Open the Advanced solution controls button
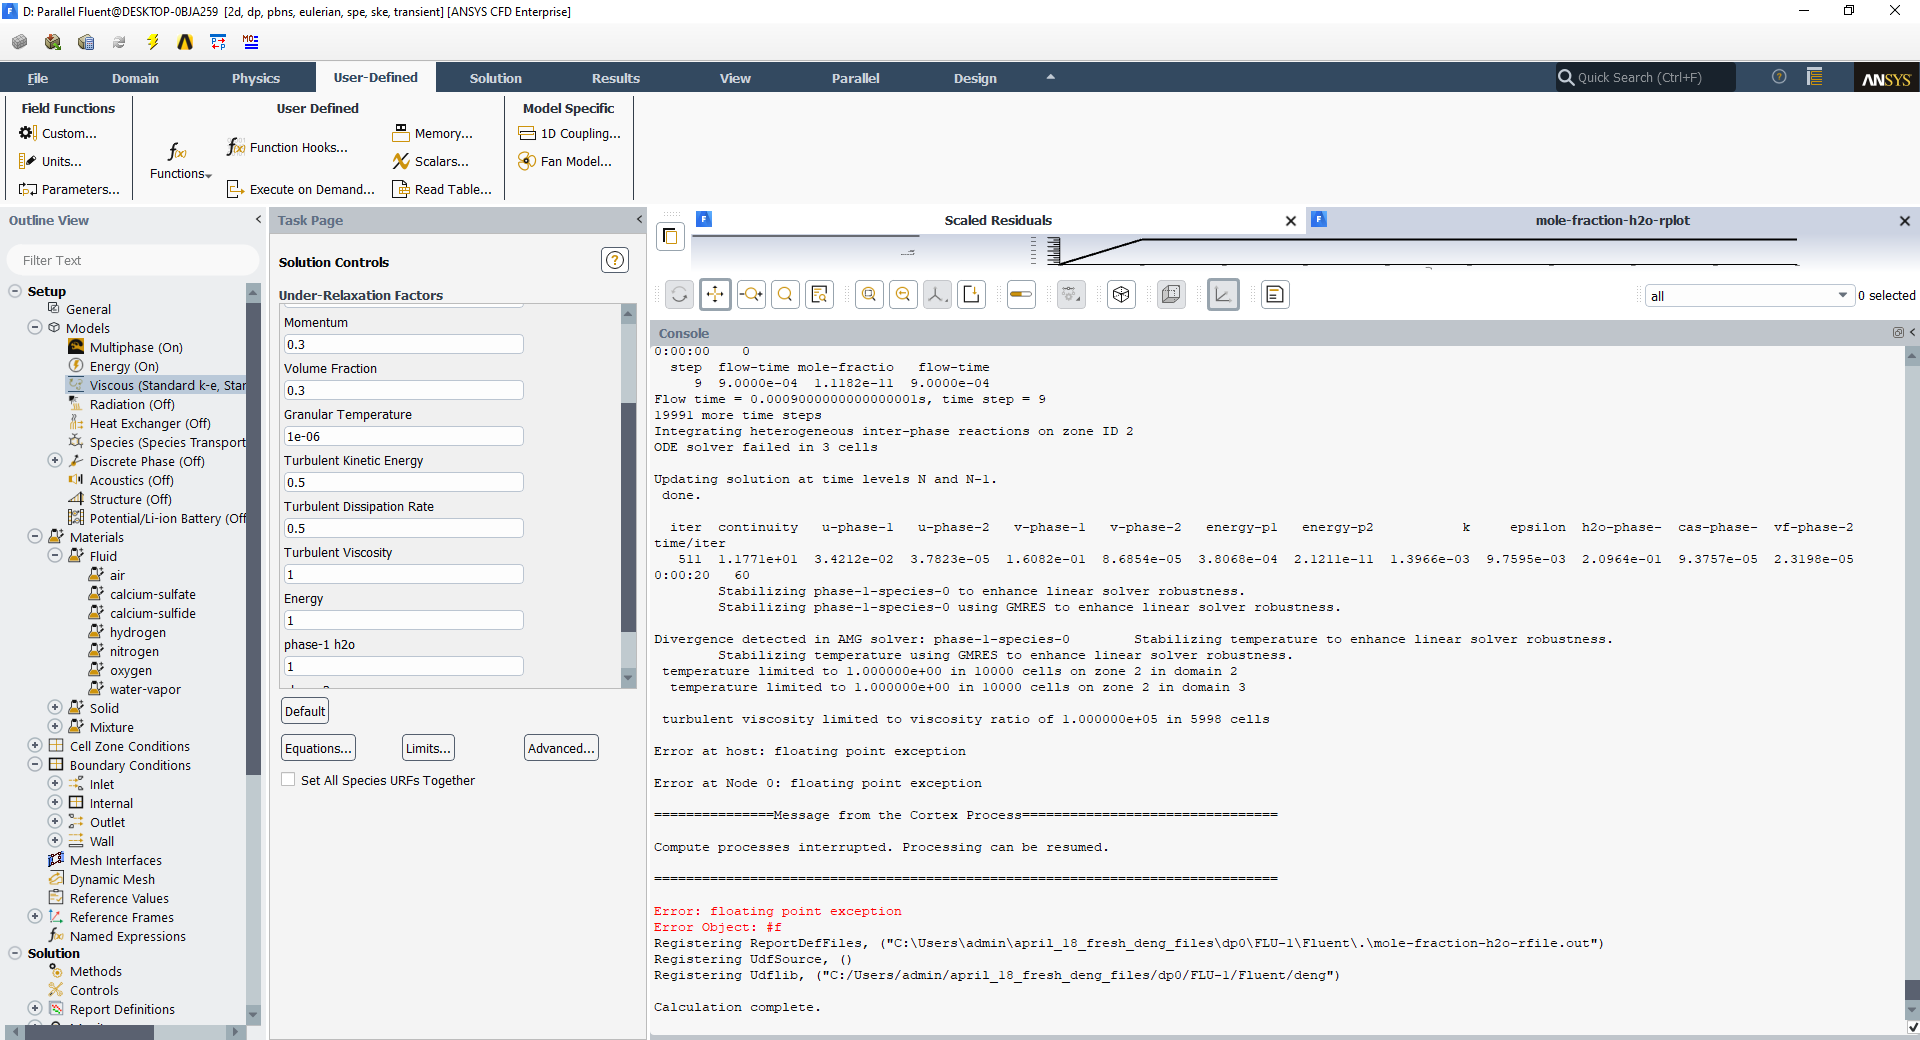 click(561, 748)
